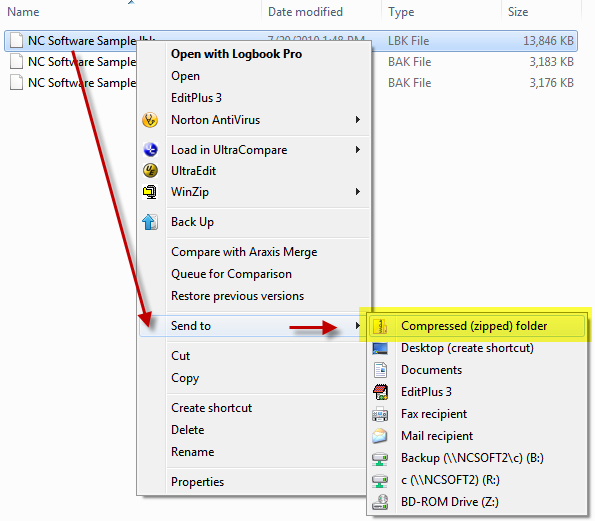Sort by the Type column header

coord(401,12)
